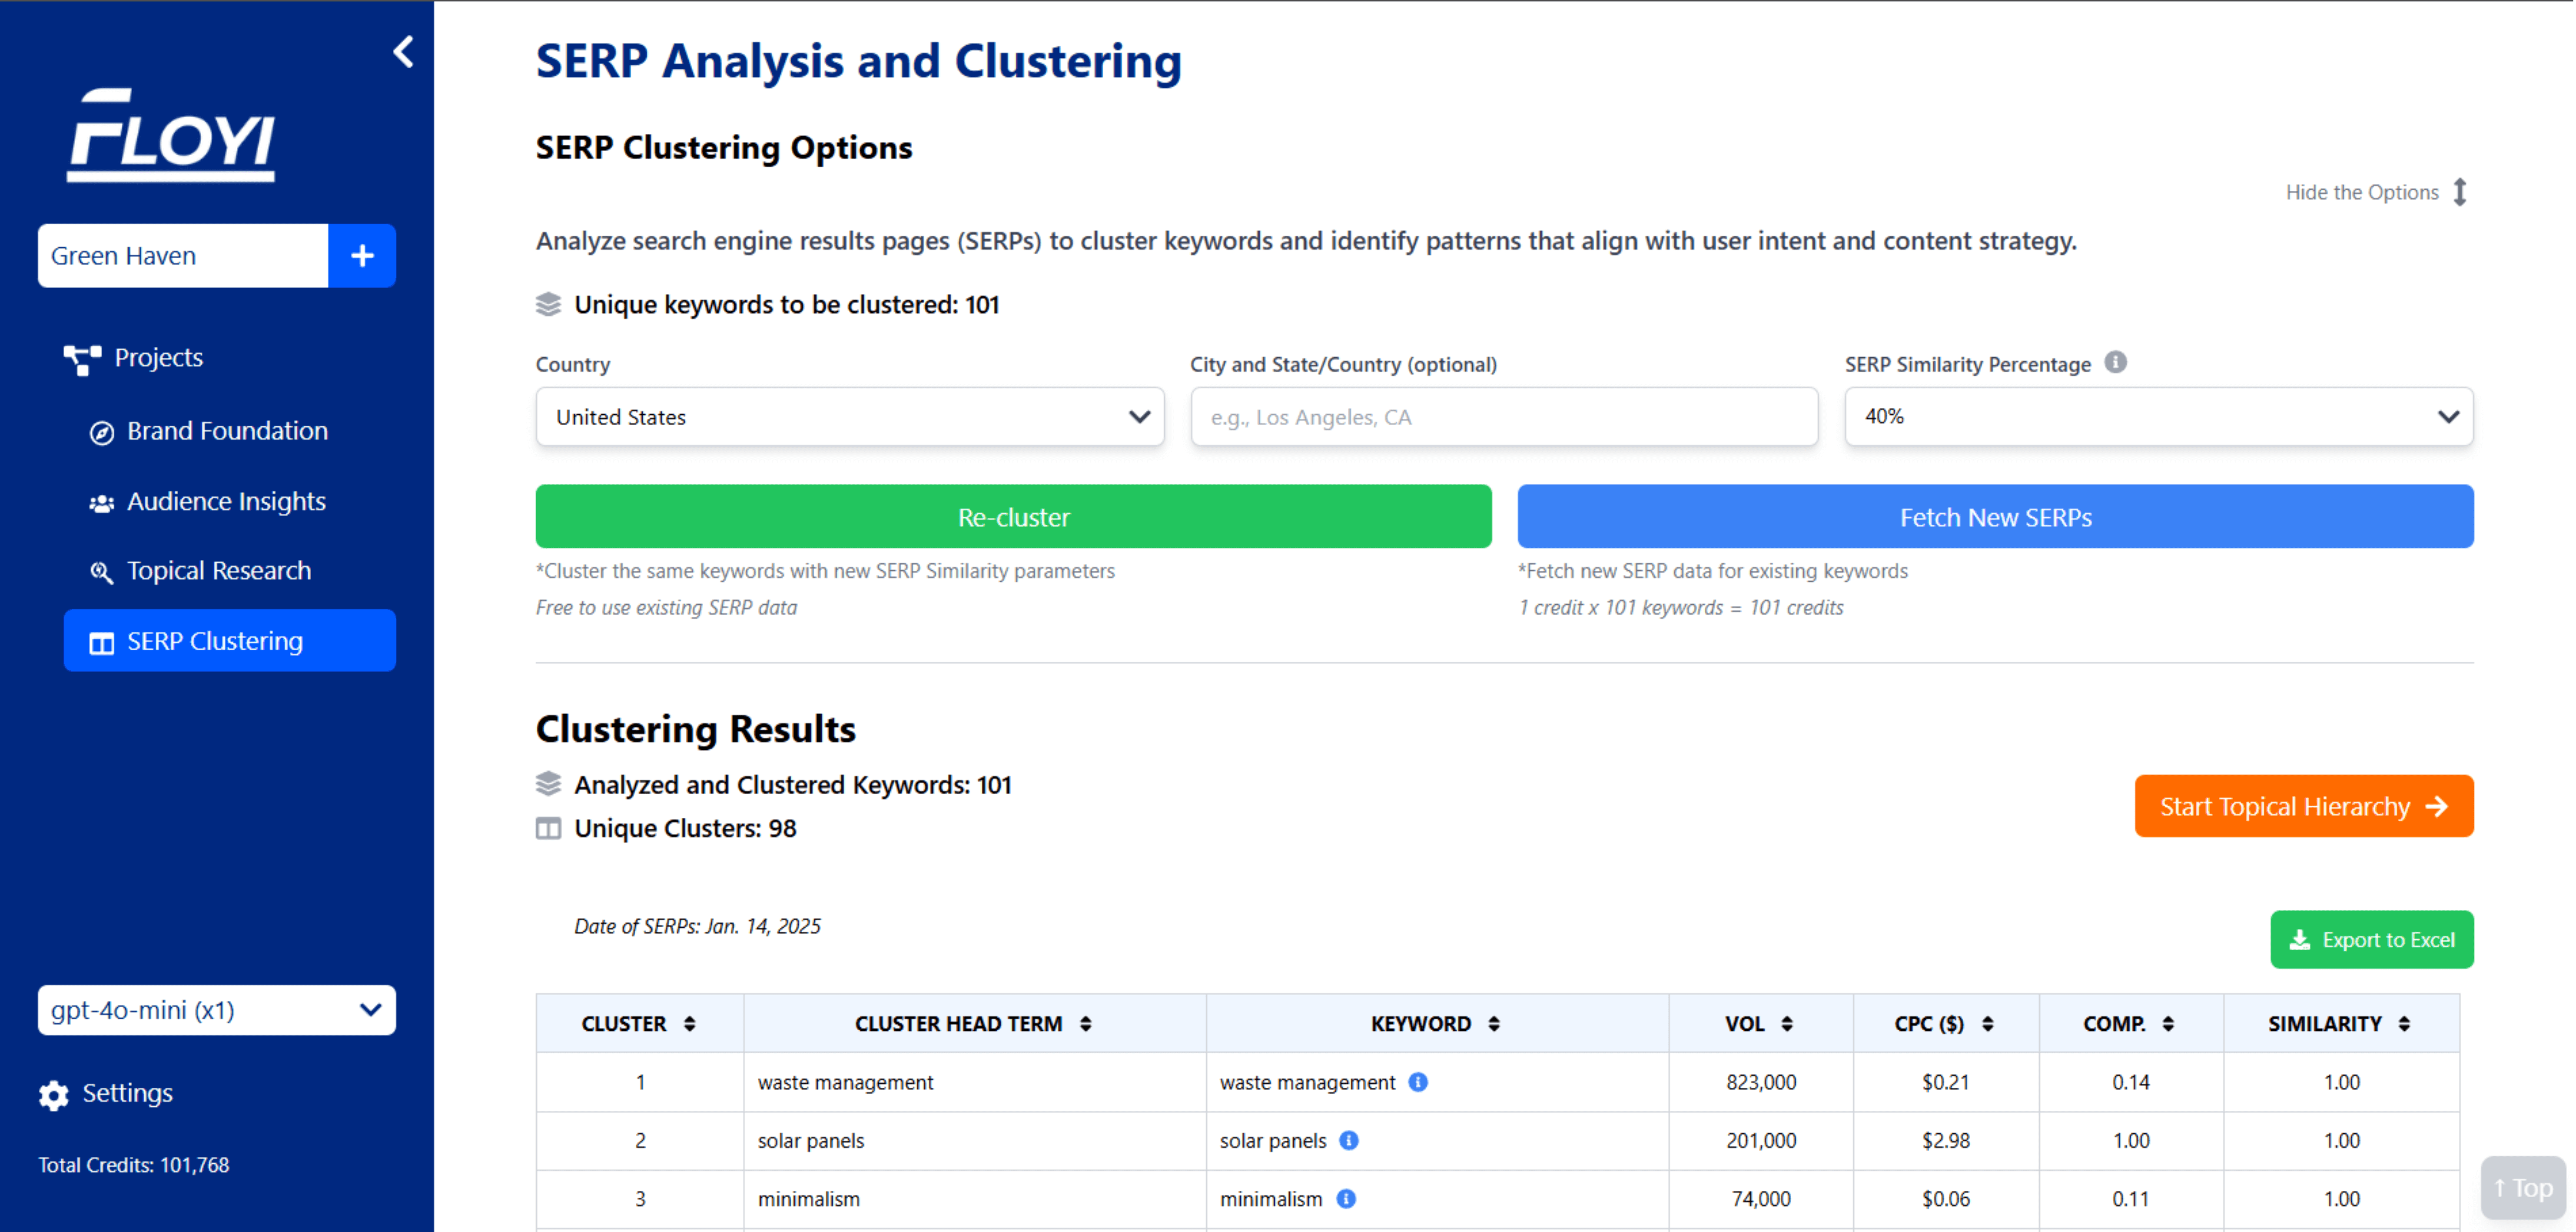Viewport: 2576px width, 1232px height.
Task: Go to Audience Insights
Action: click(226, 502)
